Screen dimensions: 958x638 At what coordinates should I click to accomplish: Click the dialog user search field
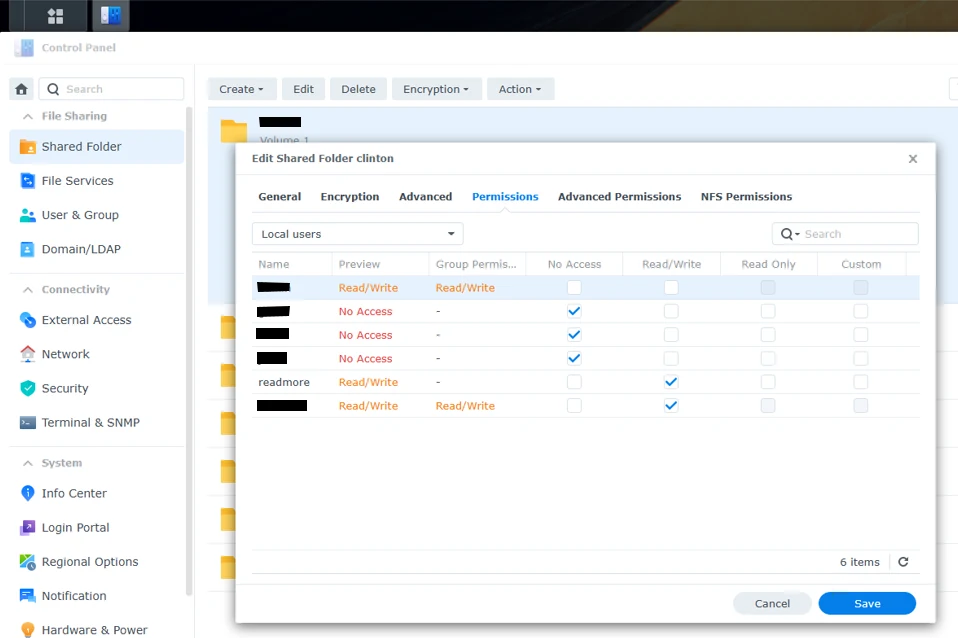(x=845, y=234)
